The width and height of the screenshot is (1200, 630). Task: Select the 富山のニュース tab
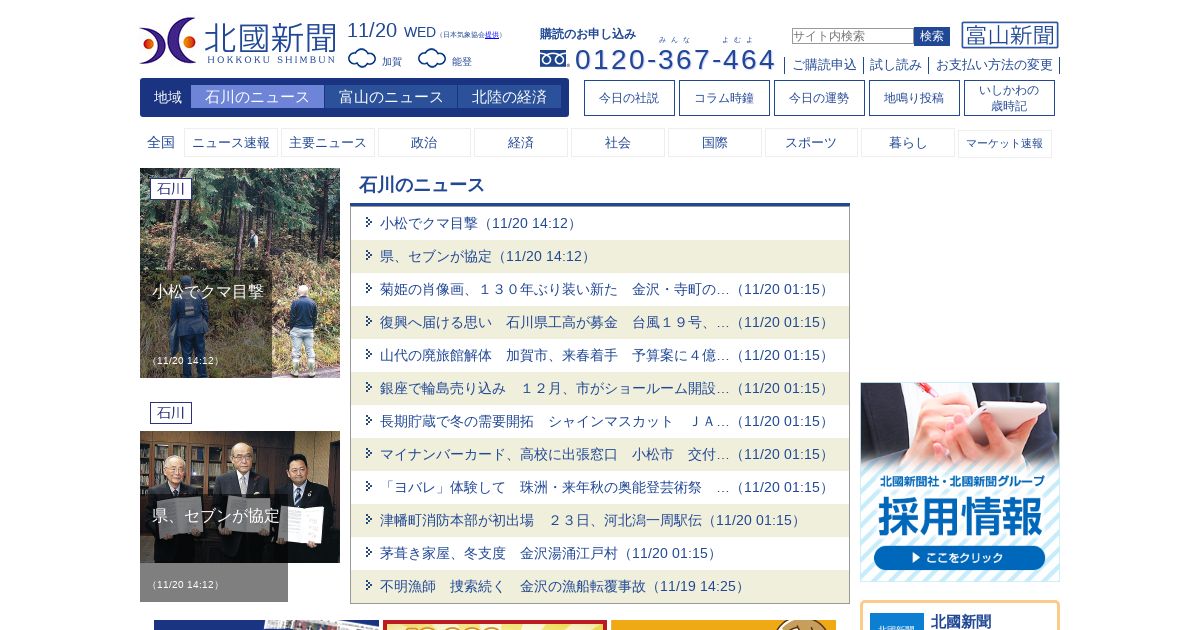click(x=391, y=97)
